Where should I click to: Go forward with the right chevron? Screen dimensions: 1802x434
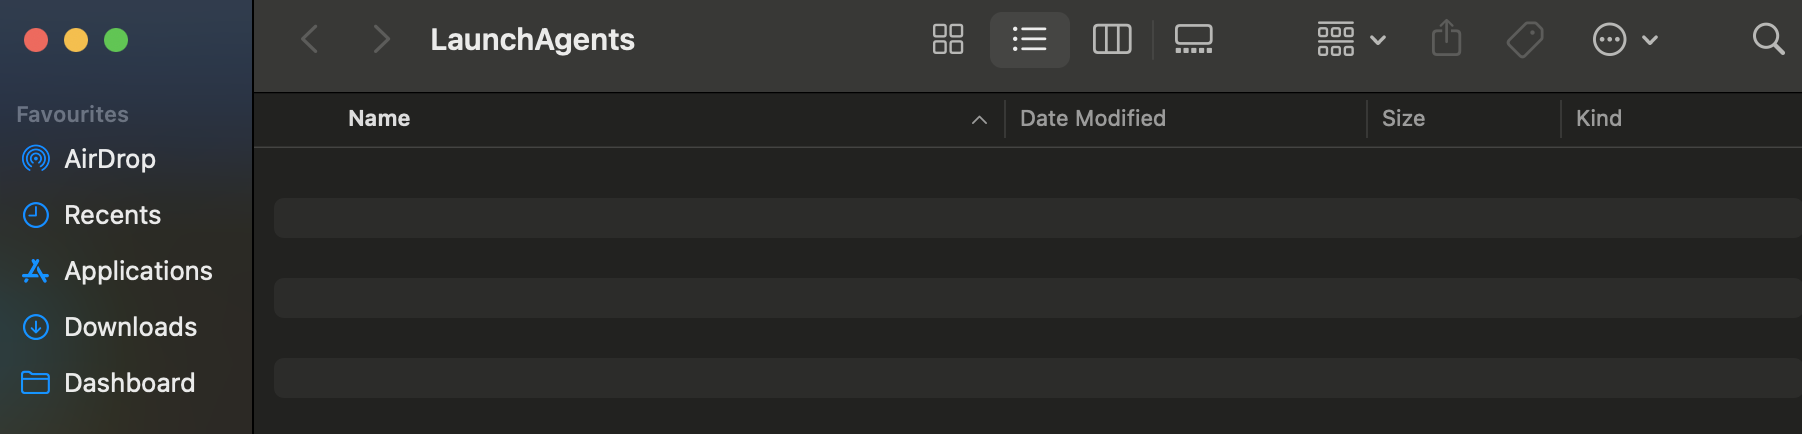(x=380, y=40)
